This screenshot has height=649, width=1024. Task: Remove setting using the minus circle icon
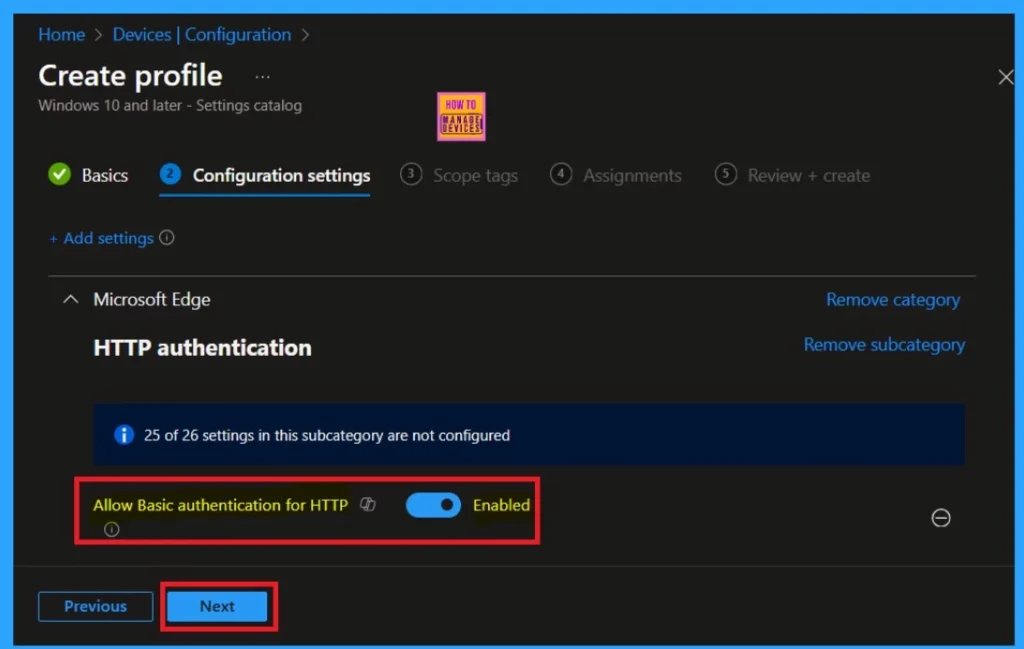(940, 518)
